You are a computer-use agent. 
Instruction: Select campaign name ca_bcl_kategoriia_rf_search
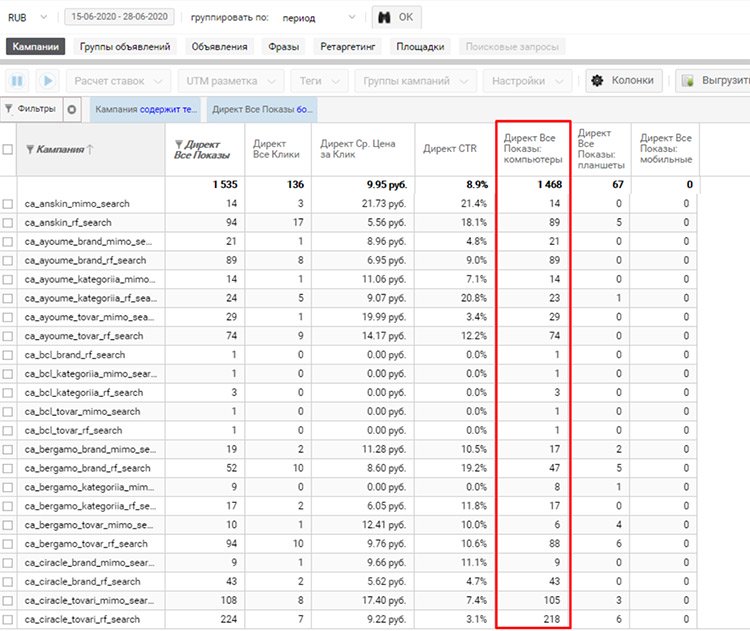coord(84,393)
